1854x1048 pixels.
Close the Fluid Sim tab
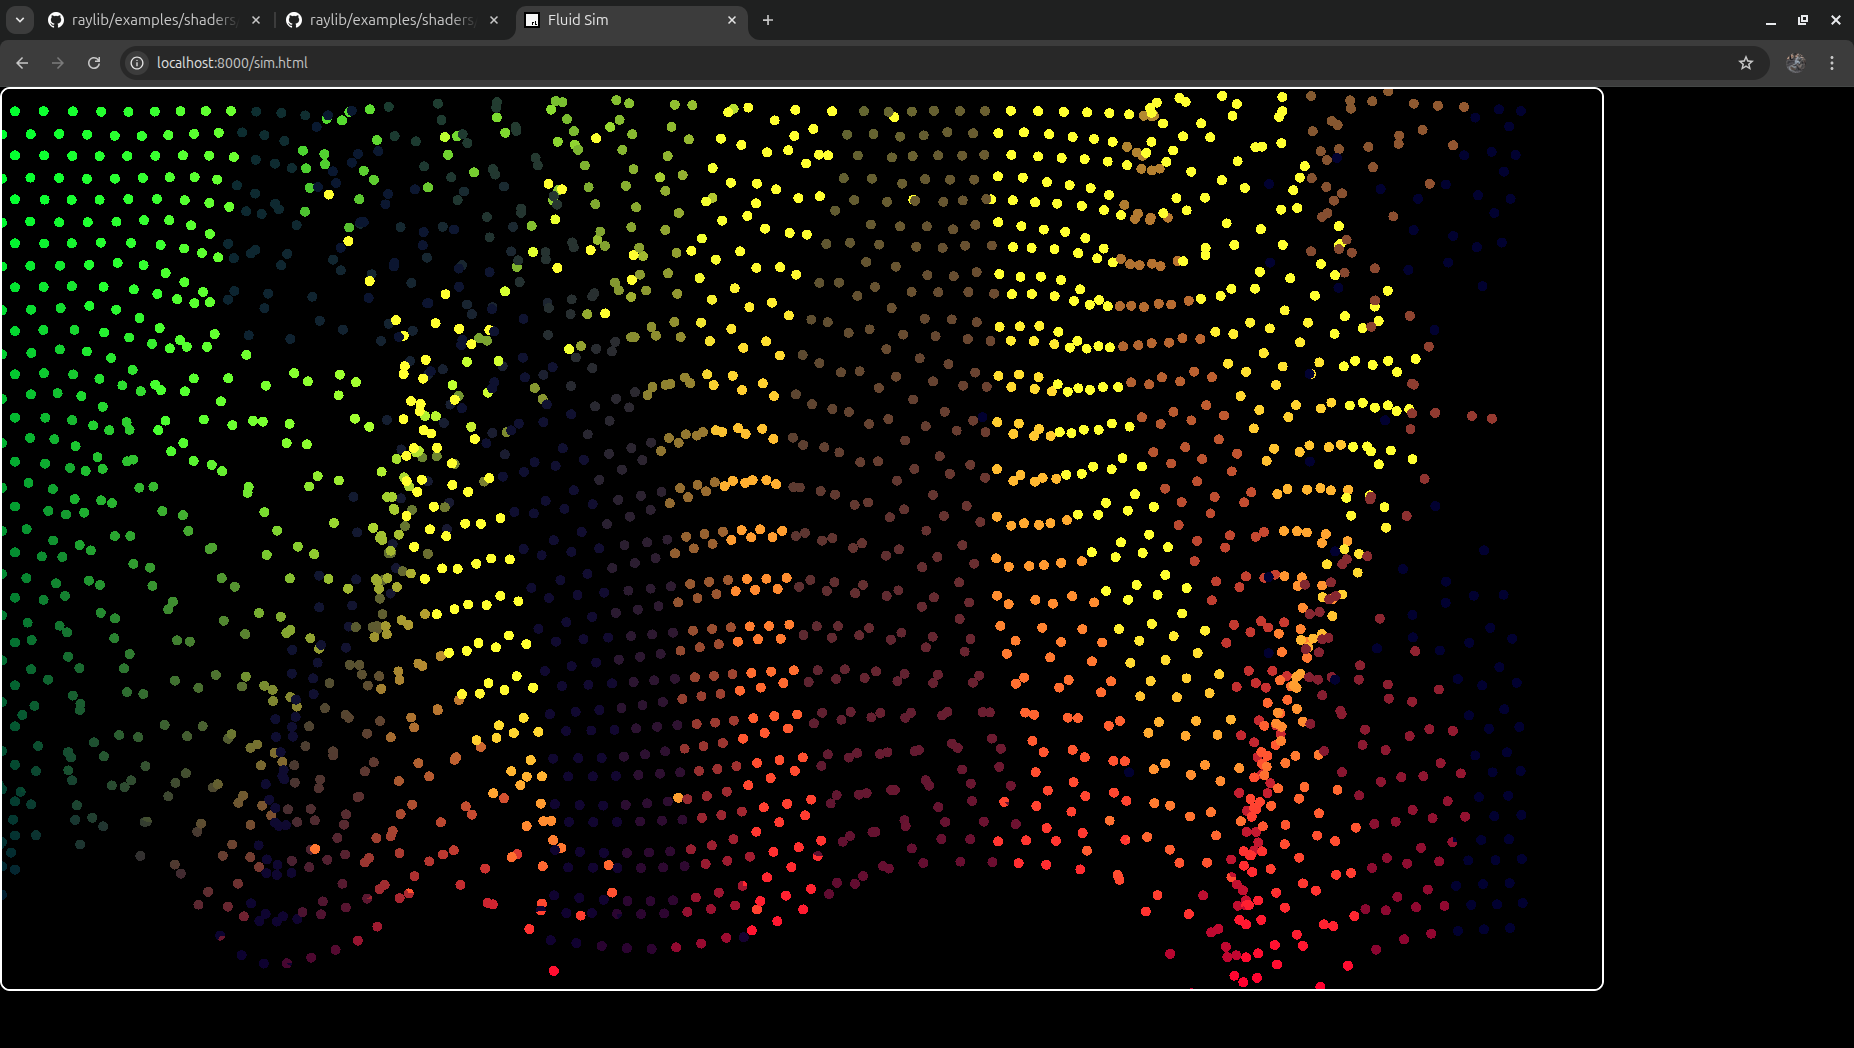pos(732,20)
